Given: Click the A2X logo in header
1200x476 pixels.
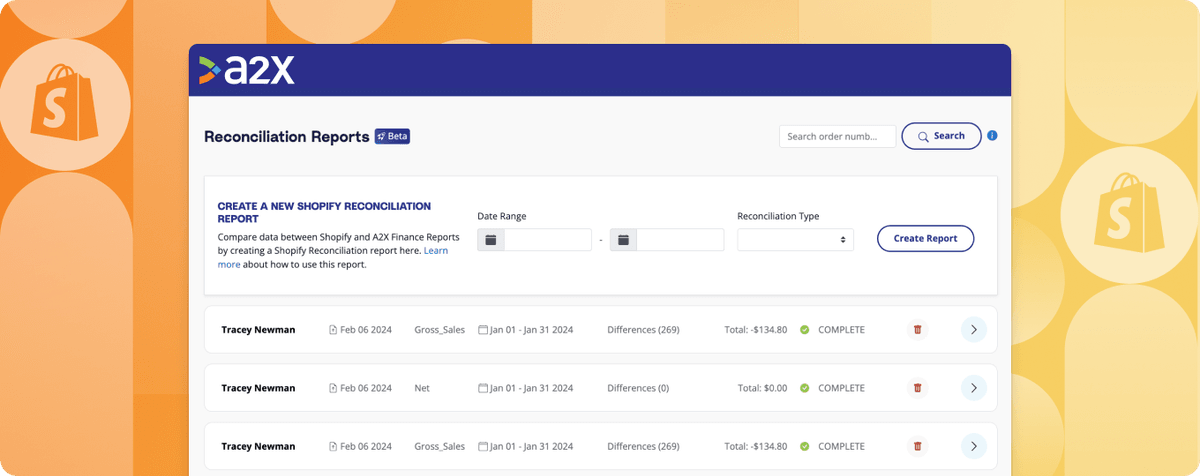Looking at the screenshot, I should click(x=246, y=69).
